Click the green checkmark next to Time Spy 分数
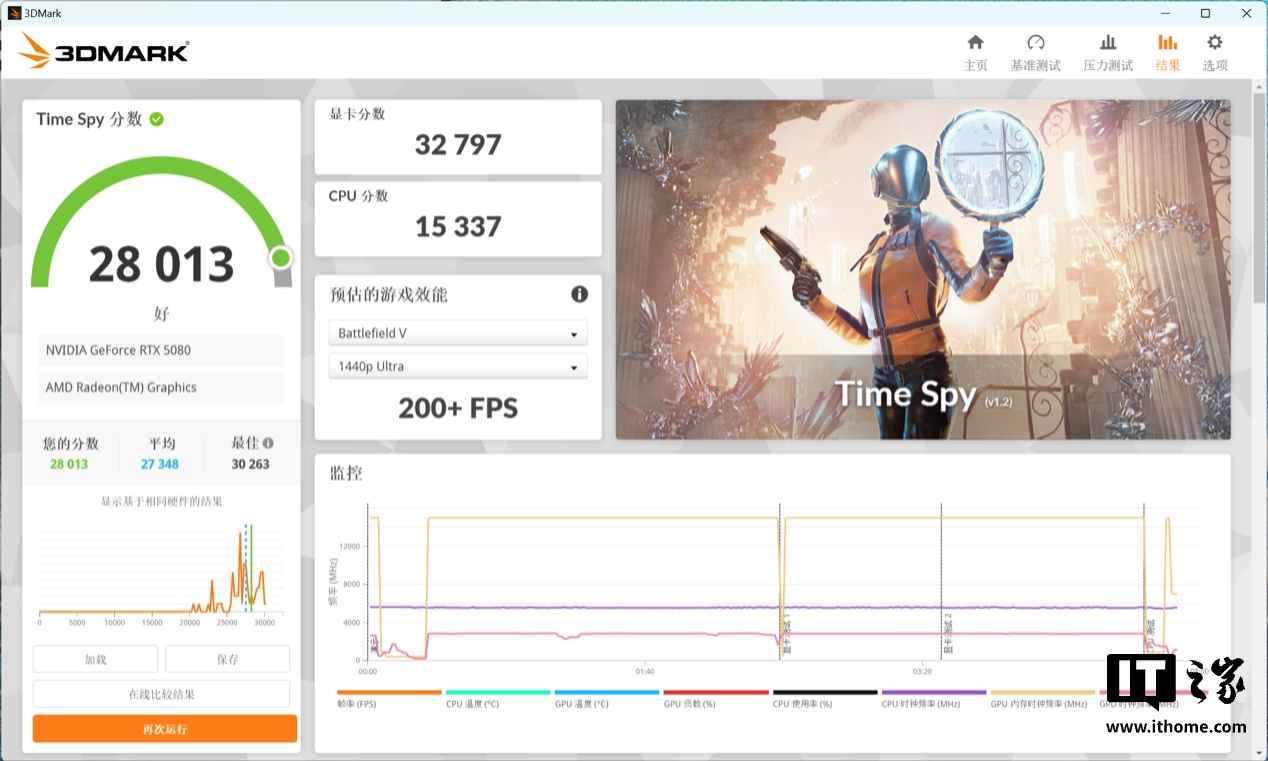Viewport: 1268px width, 761px height. click(157, 119)
